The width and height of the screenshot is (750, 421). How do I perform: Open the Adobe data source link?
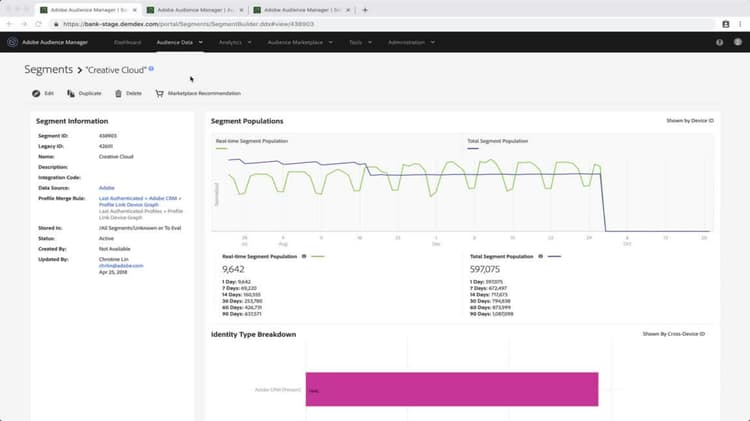click(107, 188)
